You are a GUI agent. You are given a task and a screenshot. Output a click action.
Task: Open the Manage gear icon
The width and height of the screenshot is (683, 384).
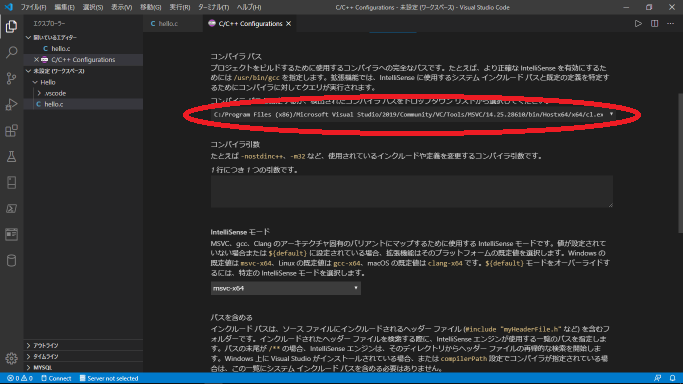[11, 358]
